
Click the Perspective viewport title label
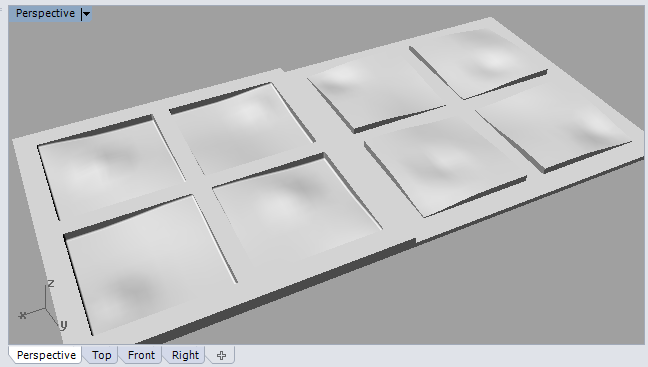(x=45, y=13)
